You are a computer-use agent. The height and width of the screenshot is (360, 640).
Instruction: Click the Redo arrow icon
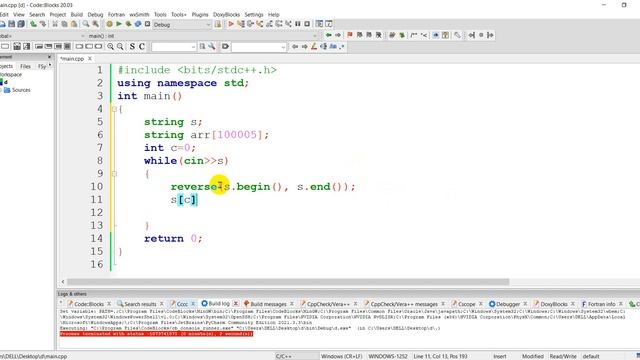pyautogui.click(x=42, y=24)
